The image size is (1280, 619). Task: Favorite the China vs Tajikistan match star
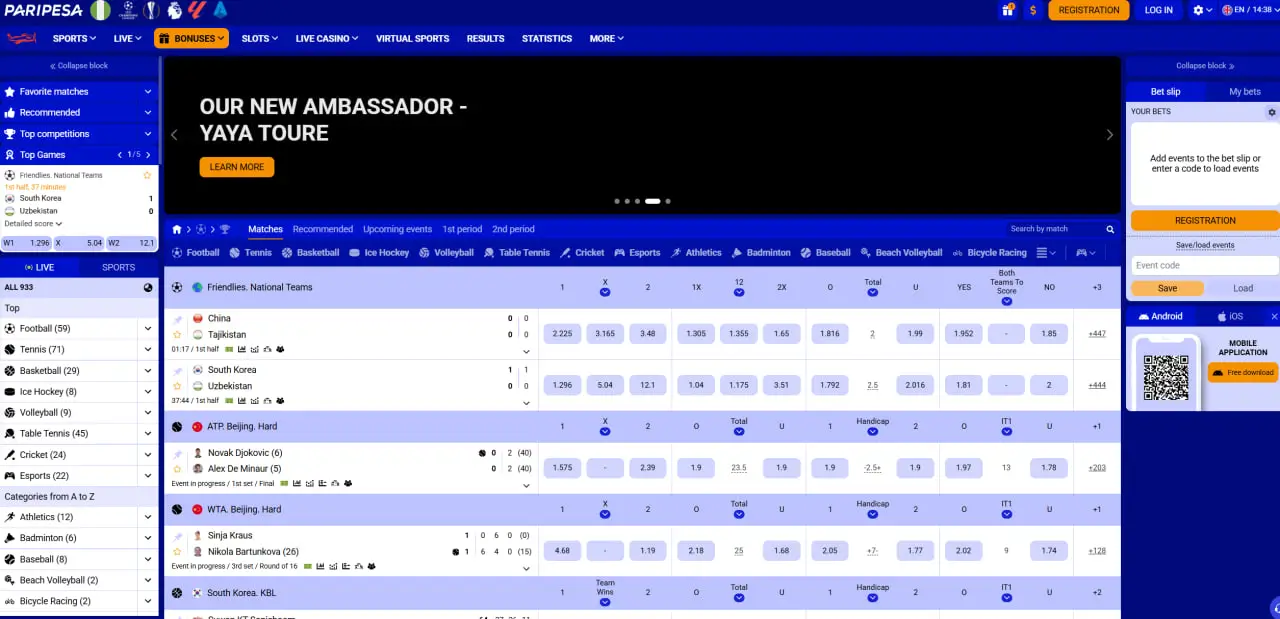178,335
